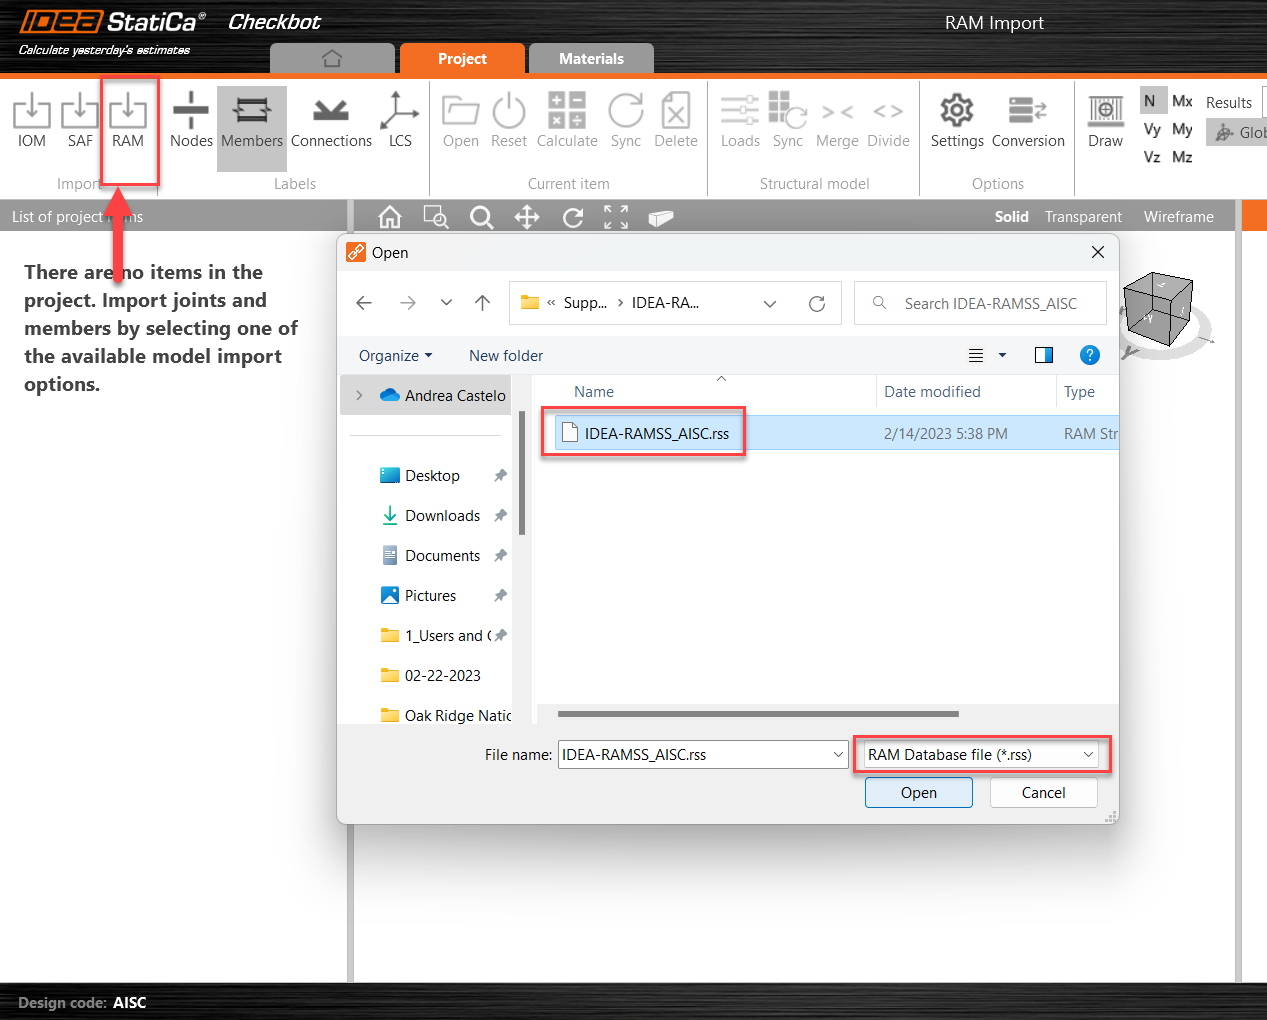Screen dimensions: 1267x1020
Task: Click the Open button in dialog
Action: coord(918,793)
